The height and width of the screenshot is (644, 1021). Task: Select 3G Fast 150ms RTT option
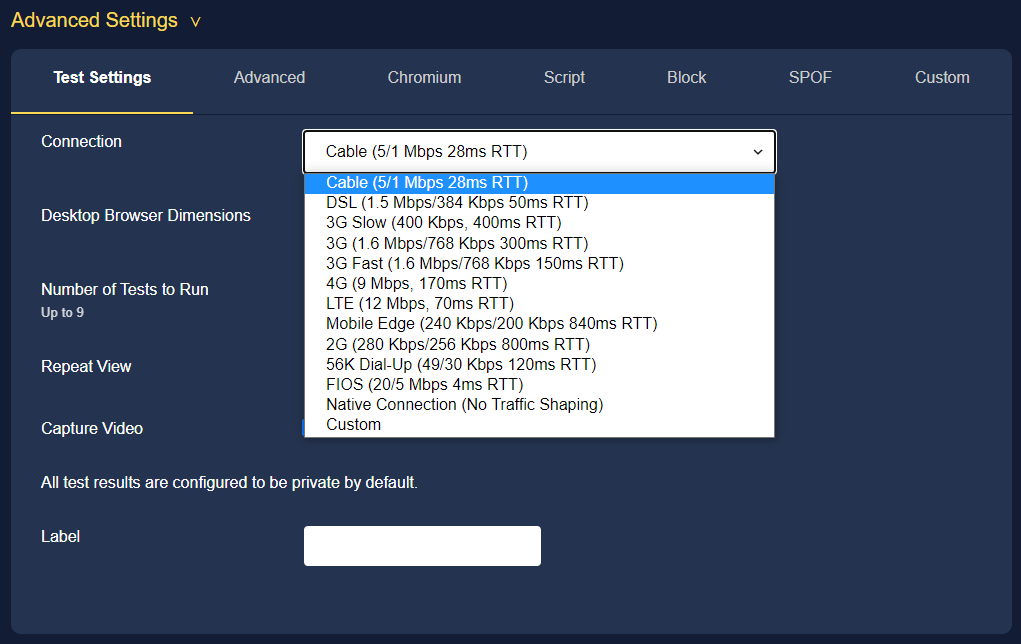(x=474, y=263)
